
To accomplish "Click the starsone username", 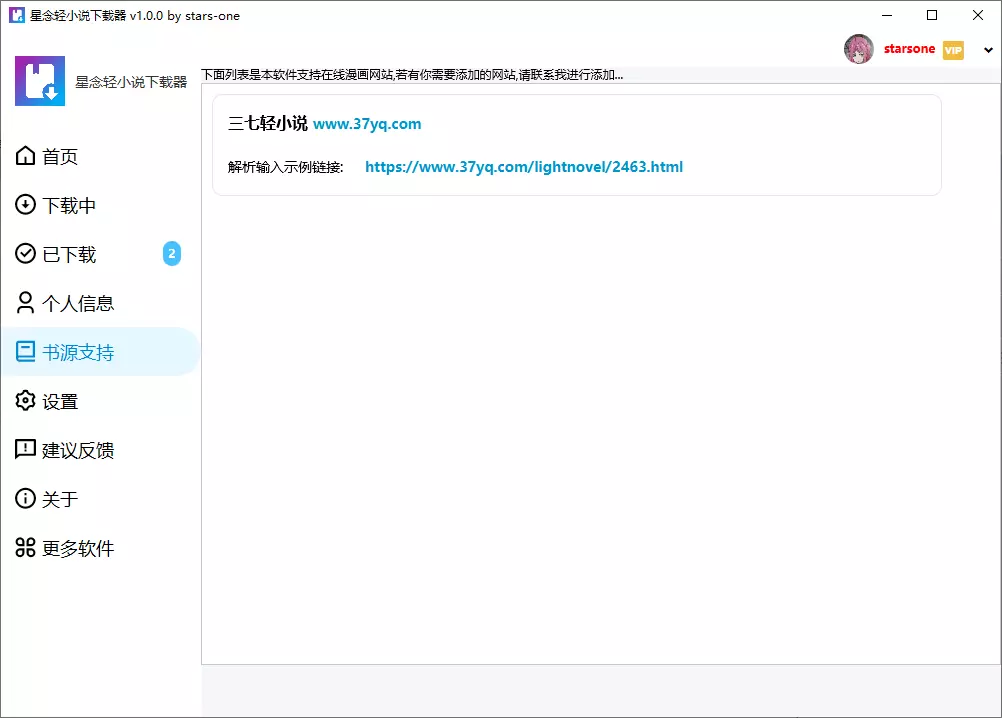I will [909, 49].
